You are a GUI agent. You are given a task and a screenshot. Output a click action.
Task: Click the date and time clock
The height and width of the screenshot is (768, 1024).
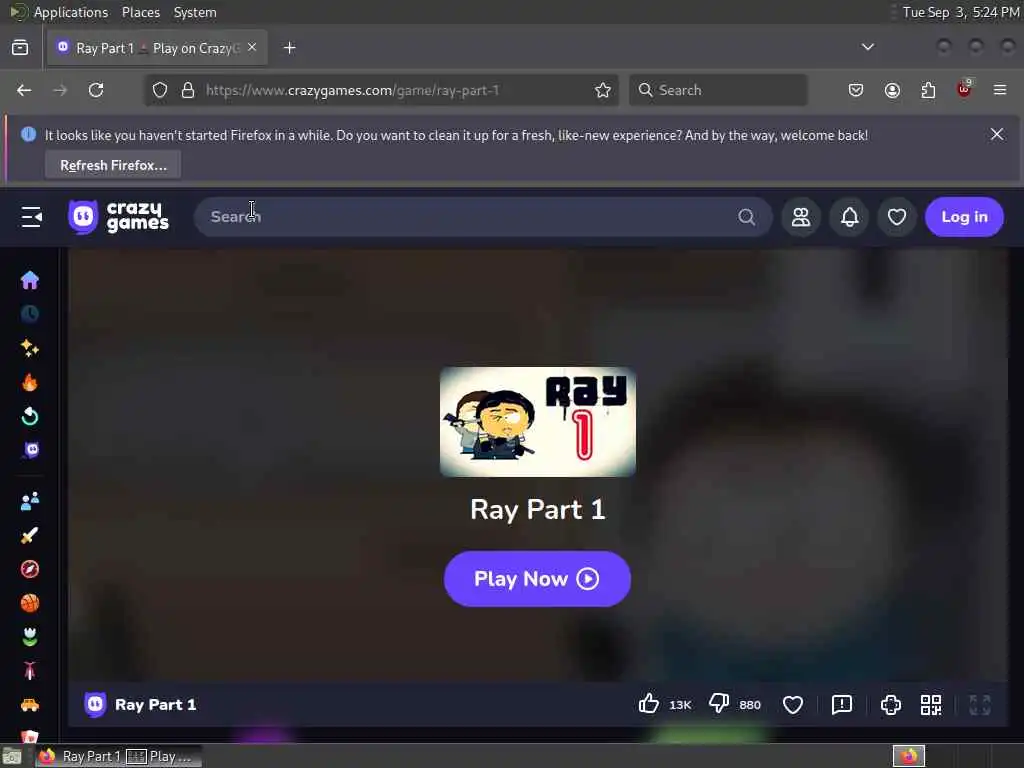pos(961,12)
